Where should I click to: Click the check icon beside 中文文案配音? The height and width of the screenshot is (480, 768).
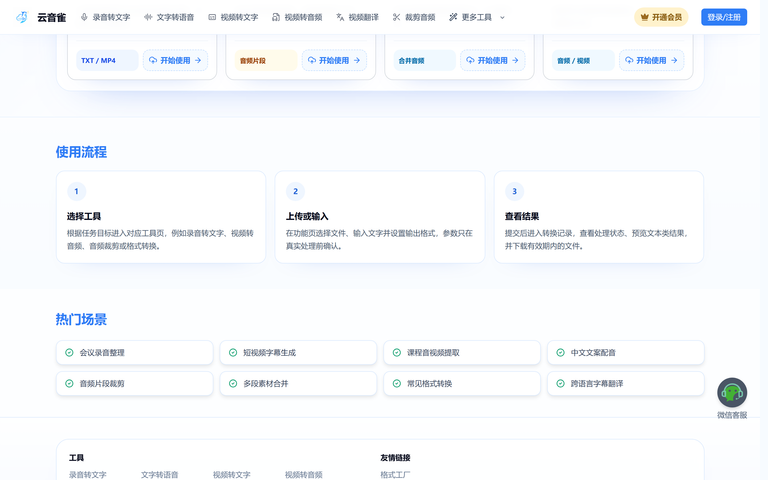tap(560, 353)
